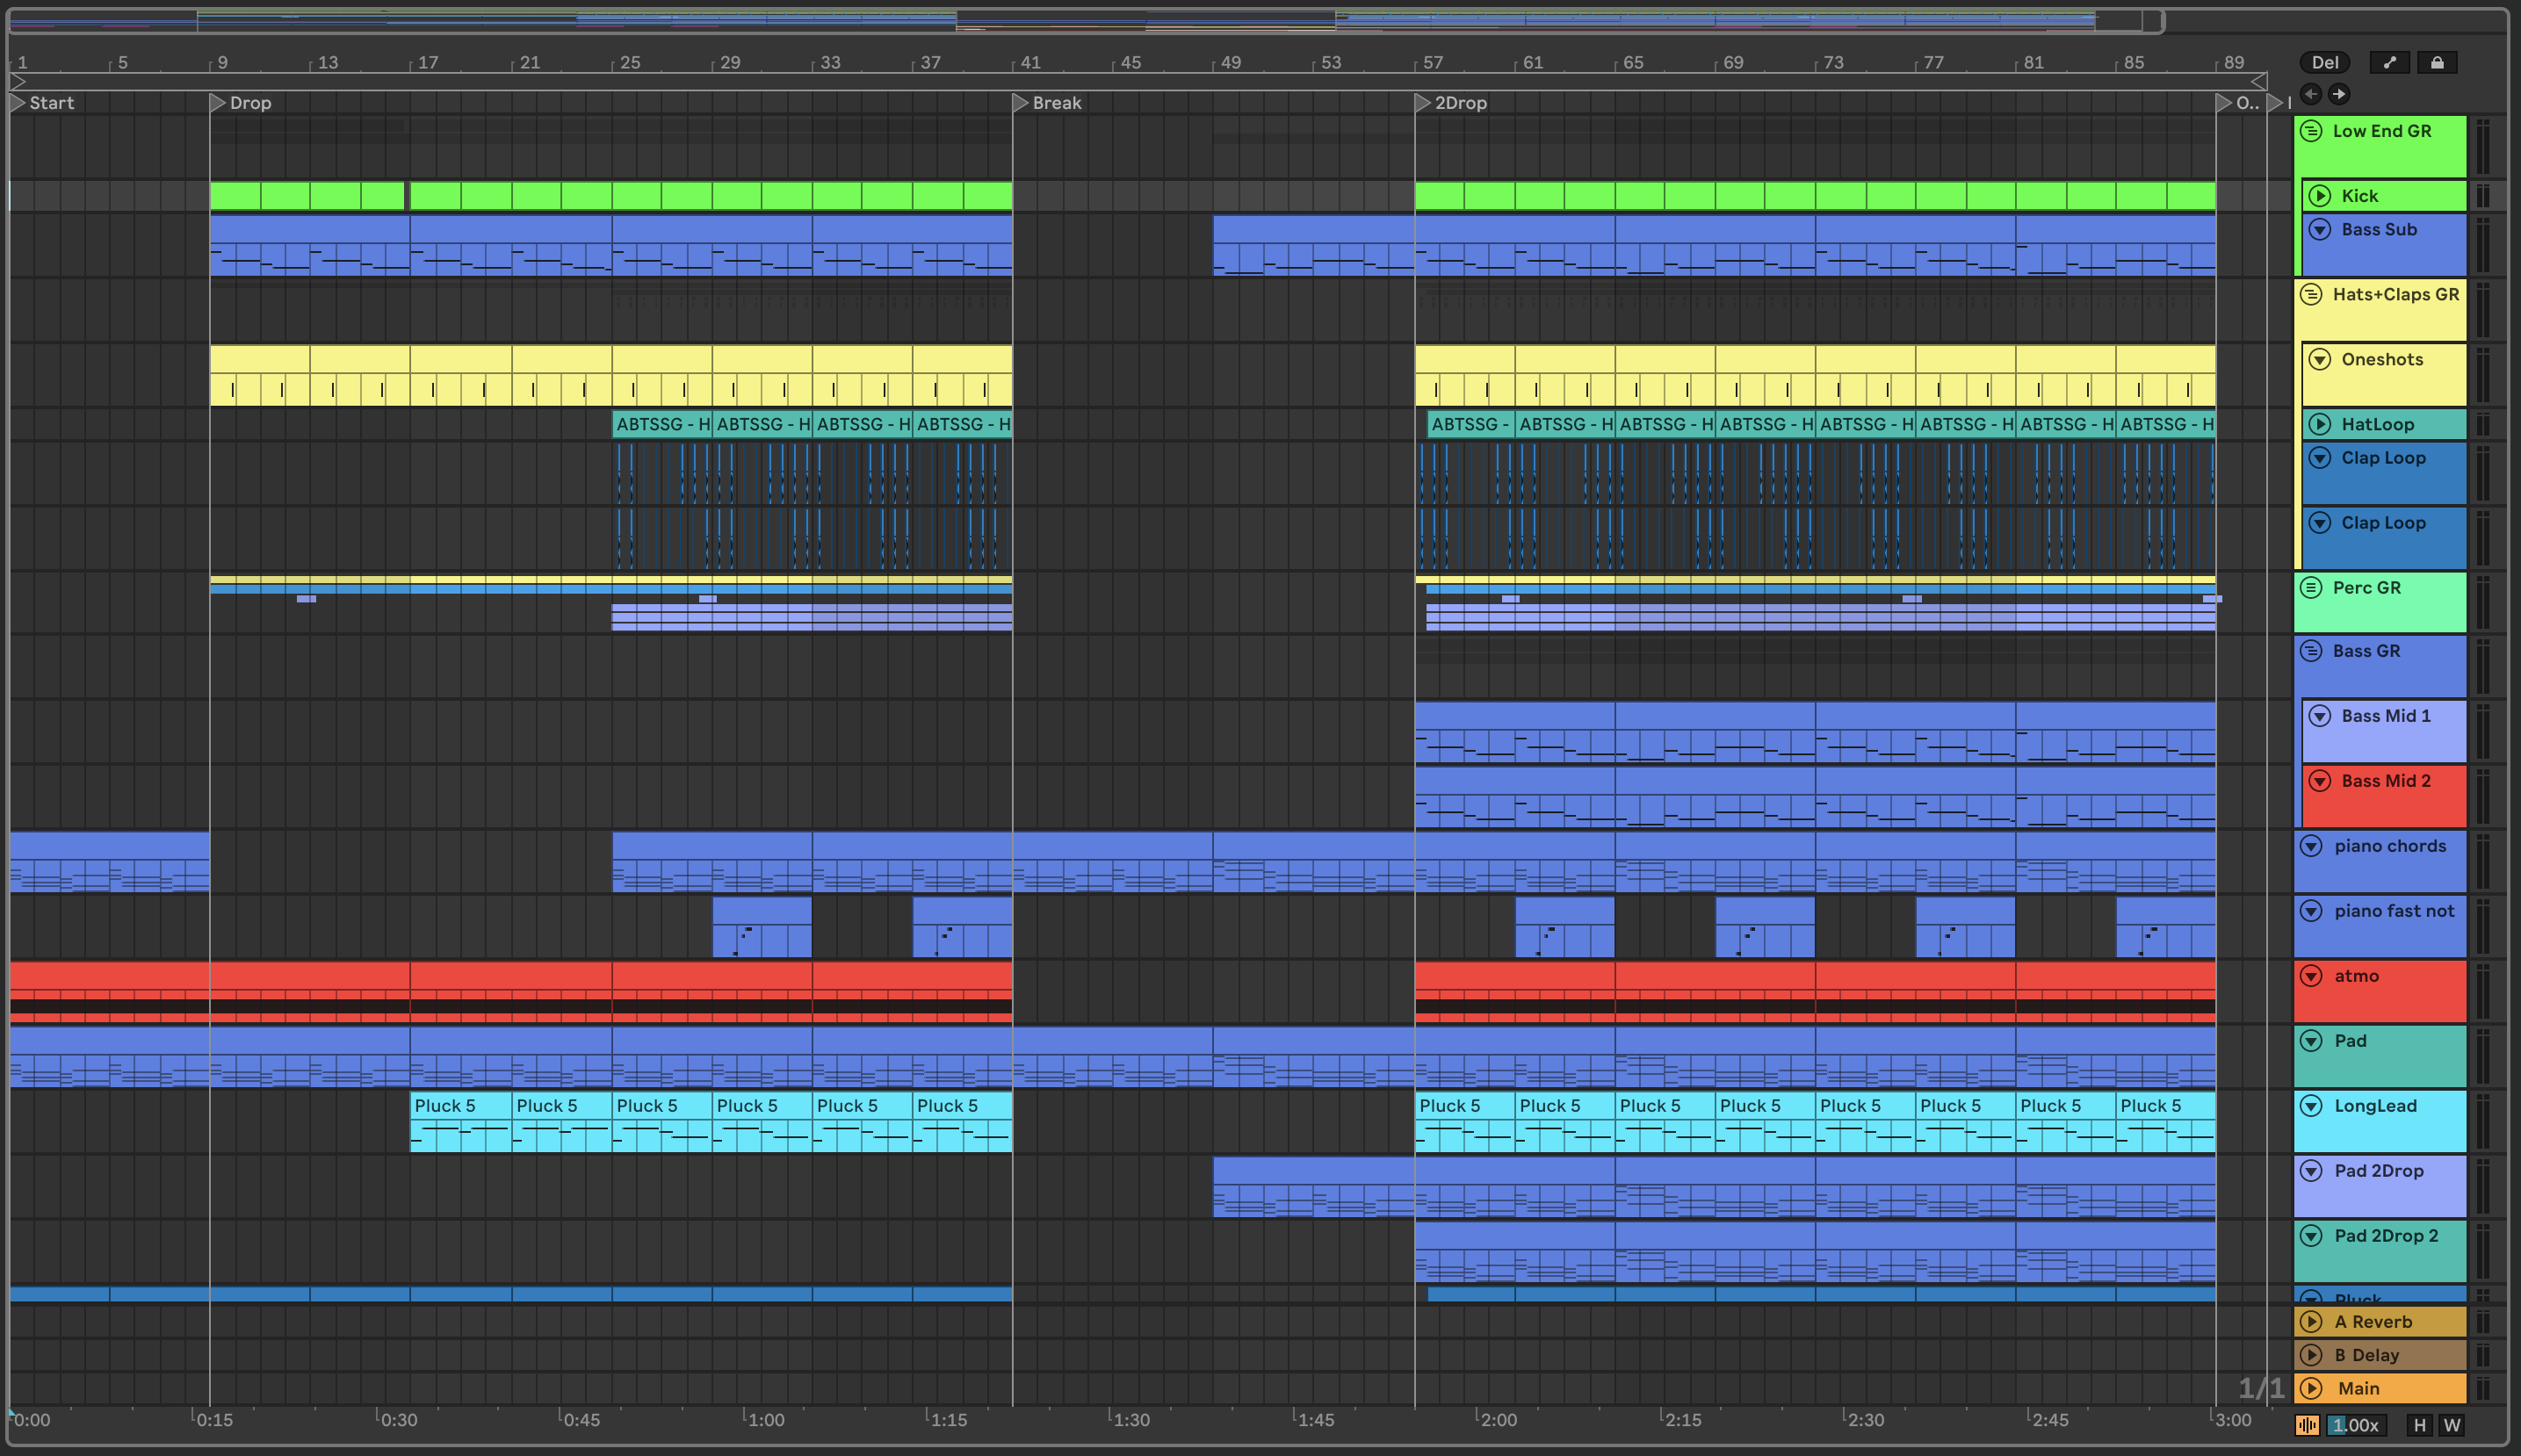Toggle the audio waveform view button
Screen dimensions: 2521x1456
[2307, 1425]
